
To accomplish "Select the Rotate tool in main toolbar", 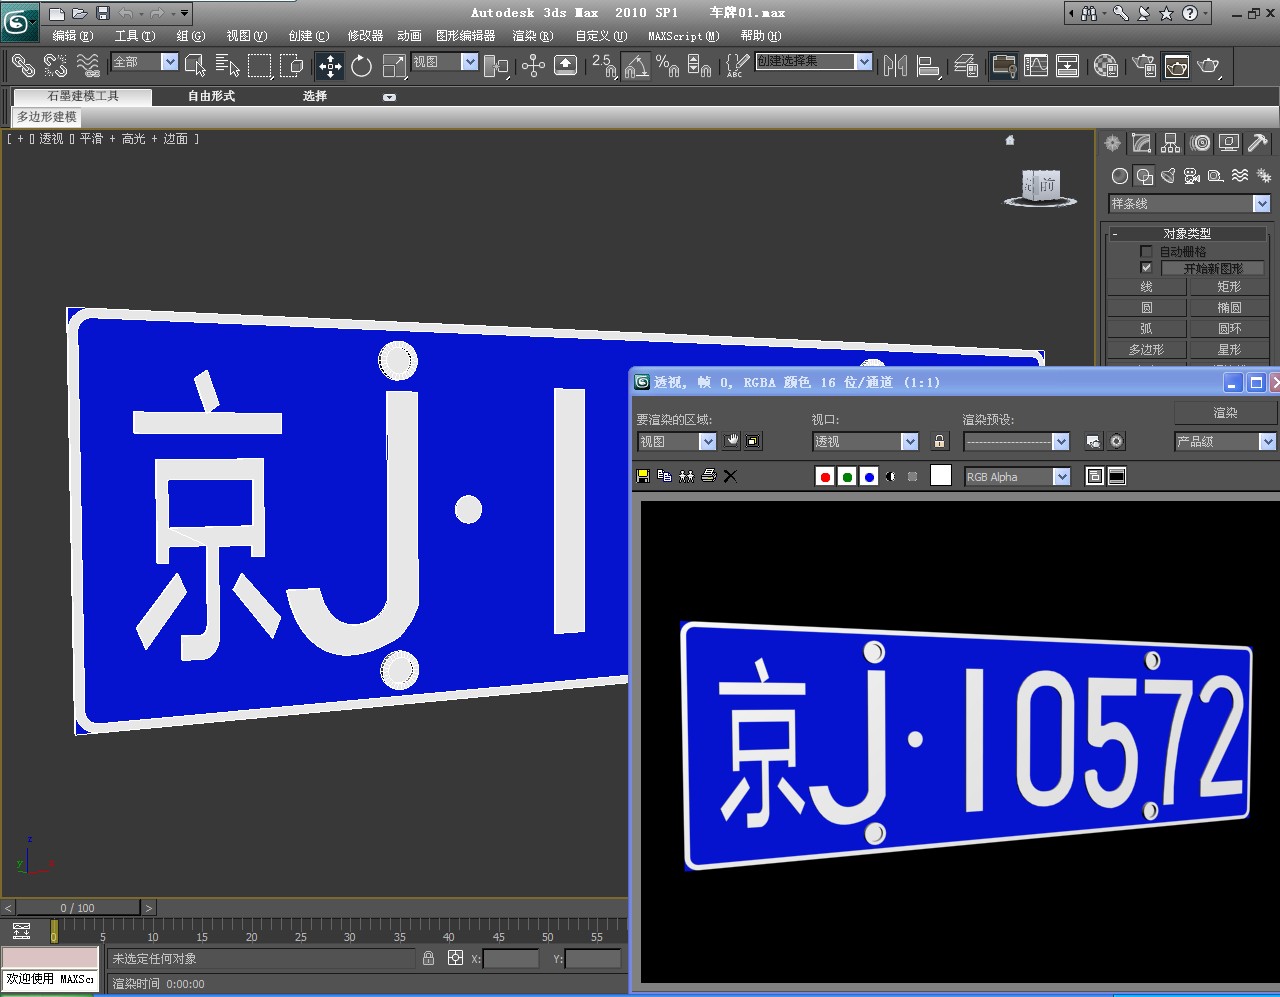I will pos(361,66).
